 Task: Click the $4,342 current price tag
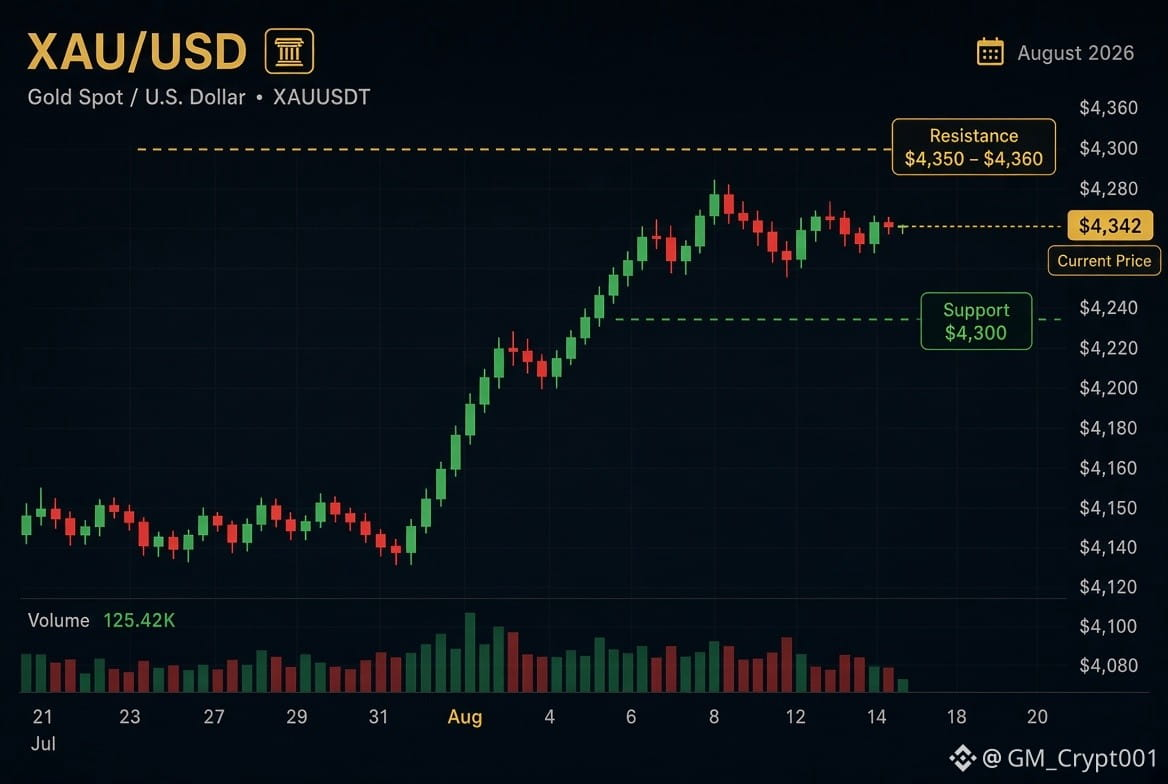(1110, 226)
